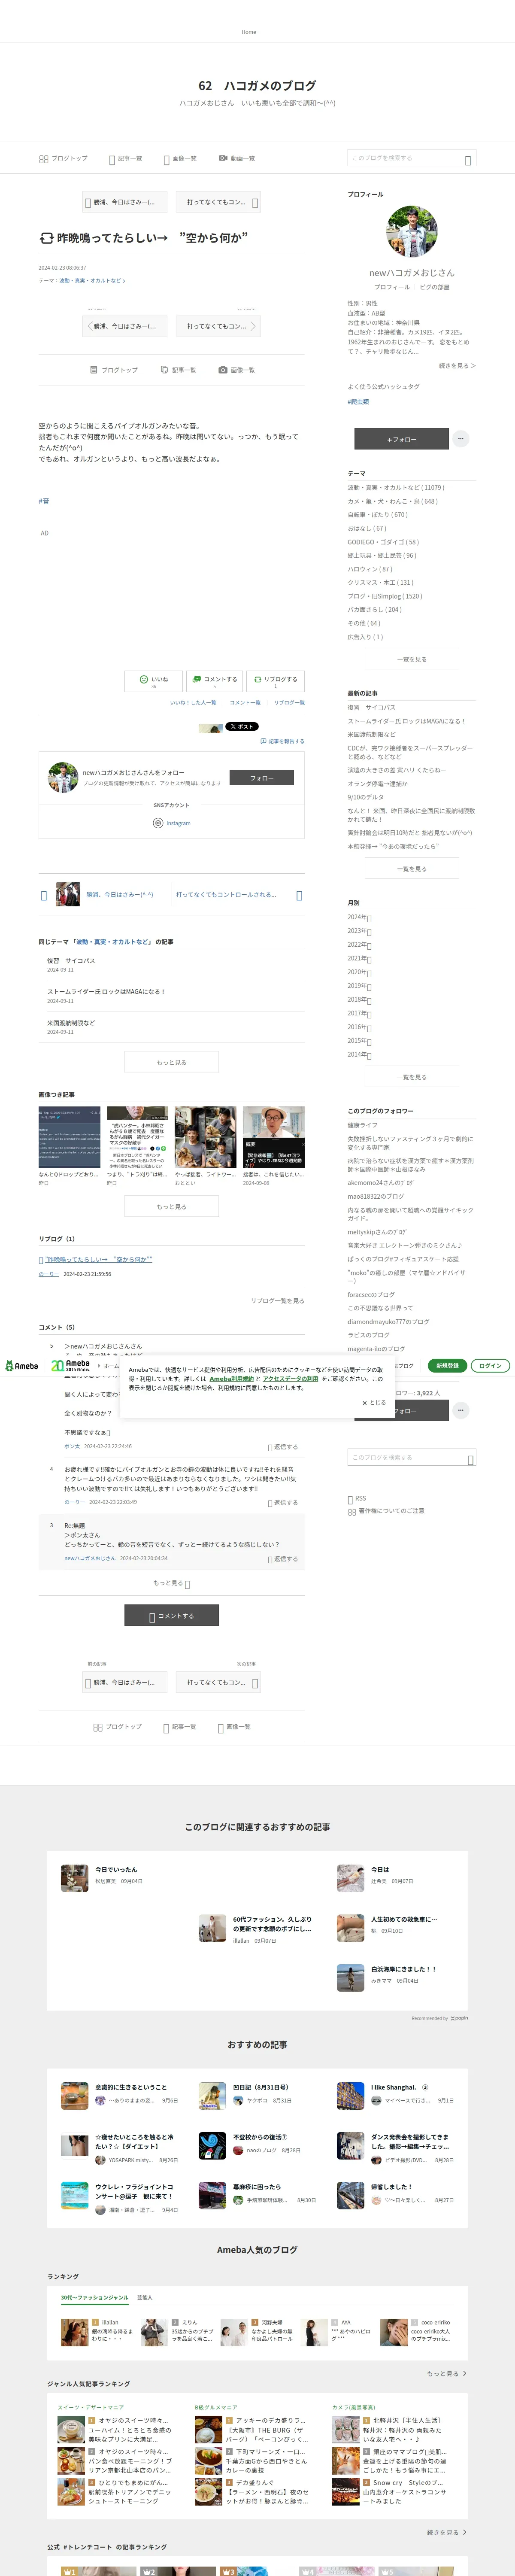515x2576 pixels.
Task: Open プロフィール link under profile name
Action: pos(392,287)
